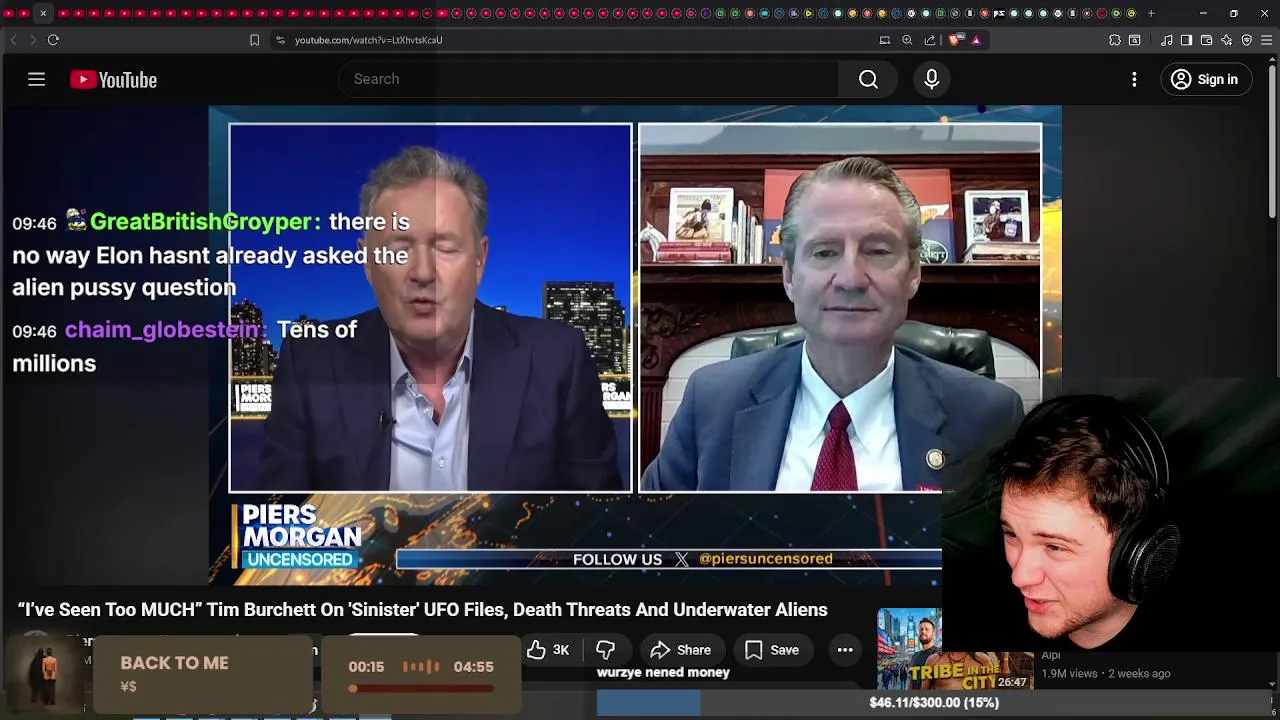Reload the page in the browser

[x=53, y=40]
